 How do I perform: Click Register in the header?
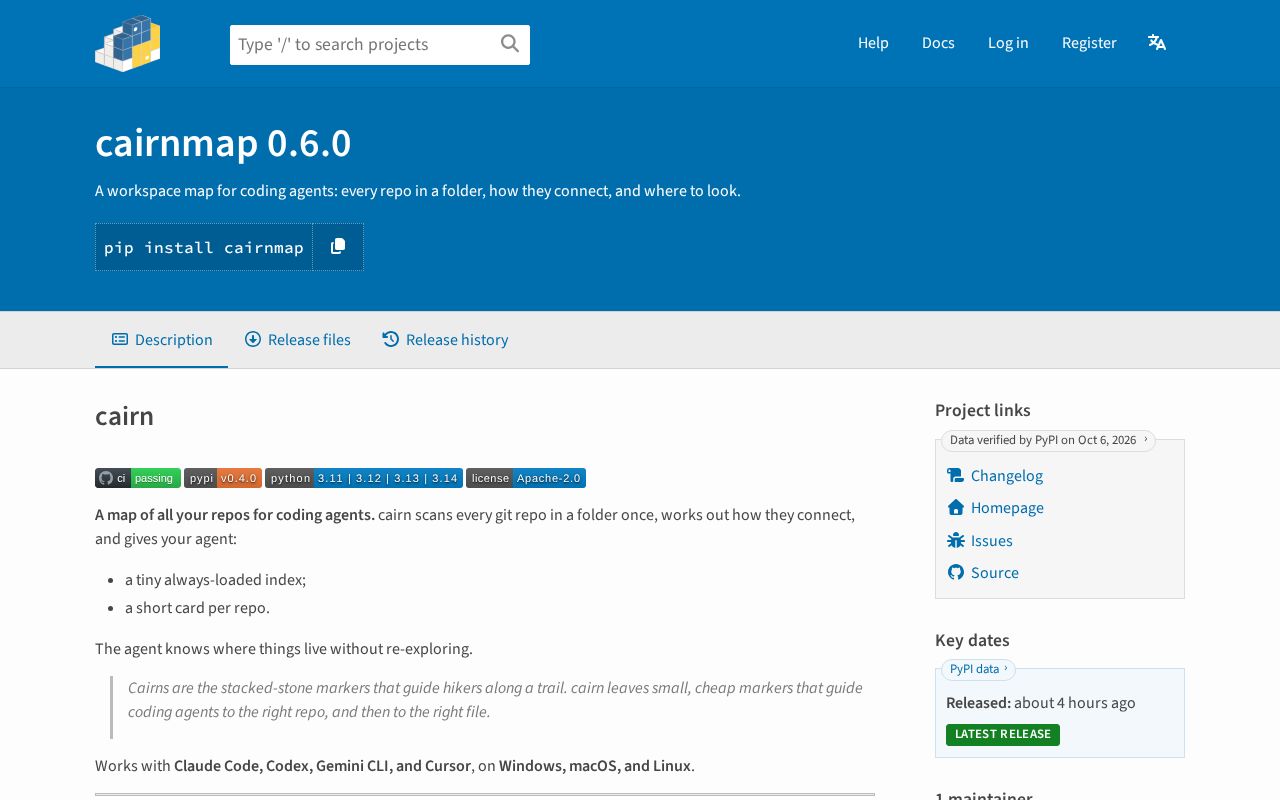pos(1089,43)
